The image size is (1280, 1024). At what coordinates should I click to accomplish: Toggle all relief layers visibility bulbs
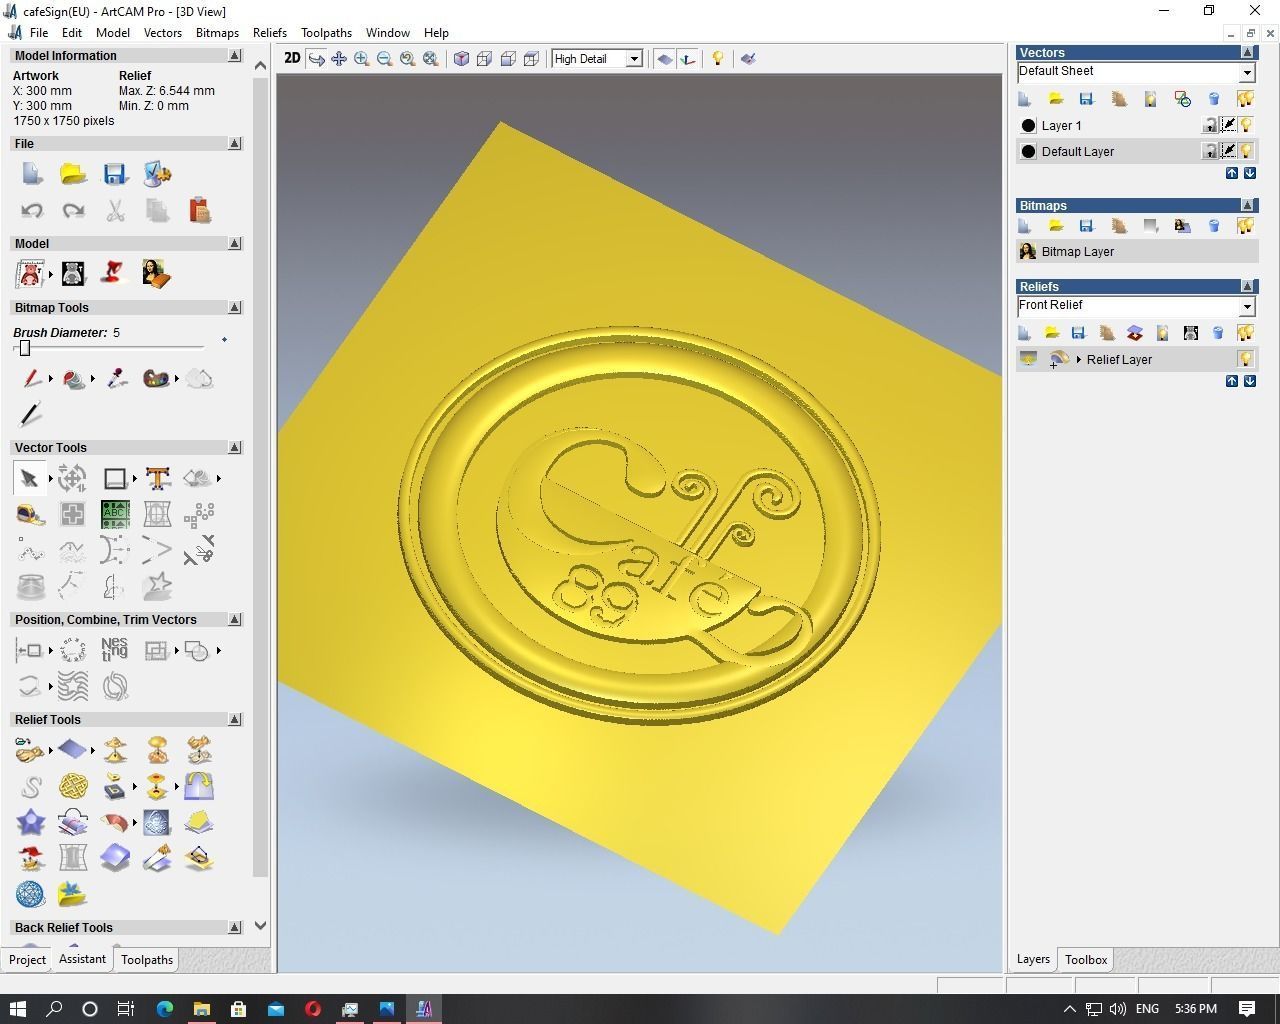(1245, 332)
